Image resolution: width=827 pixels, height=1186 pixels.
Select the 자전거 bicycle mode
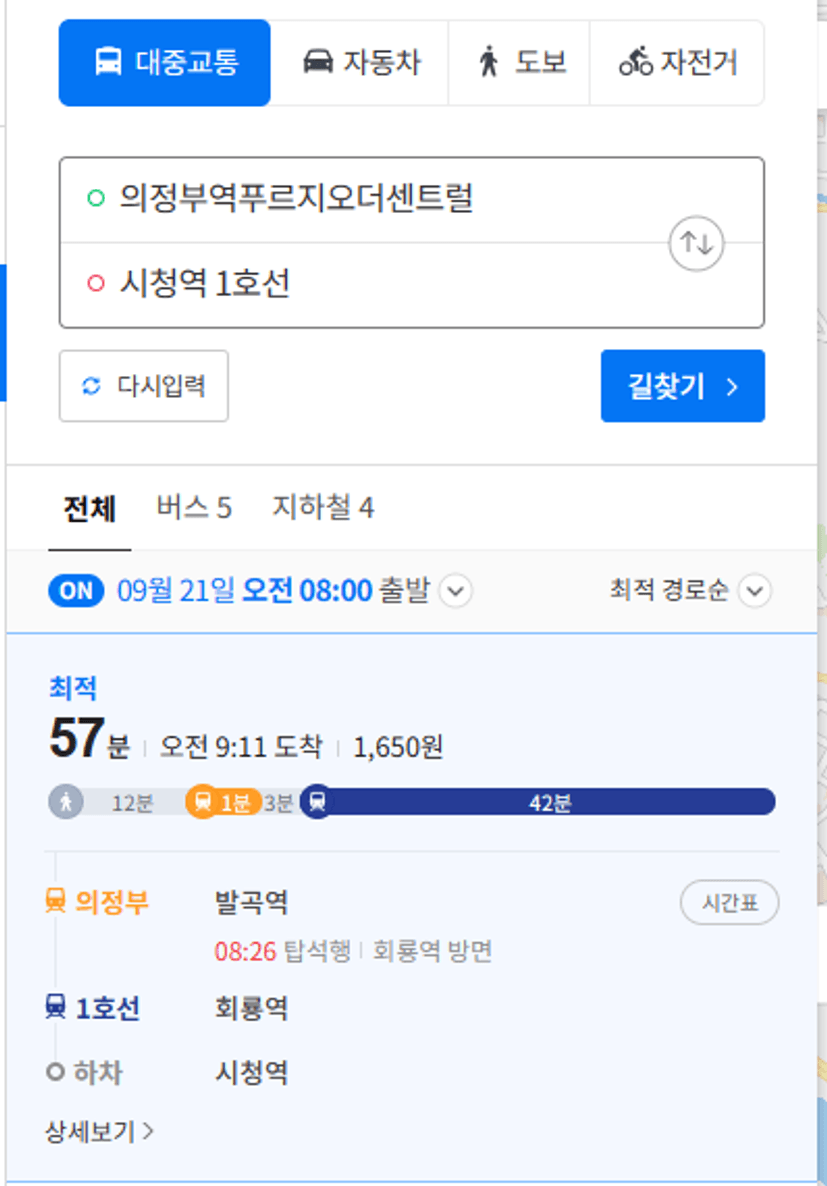pos(677,63)
